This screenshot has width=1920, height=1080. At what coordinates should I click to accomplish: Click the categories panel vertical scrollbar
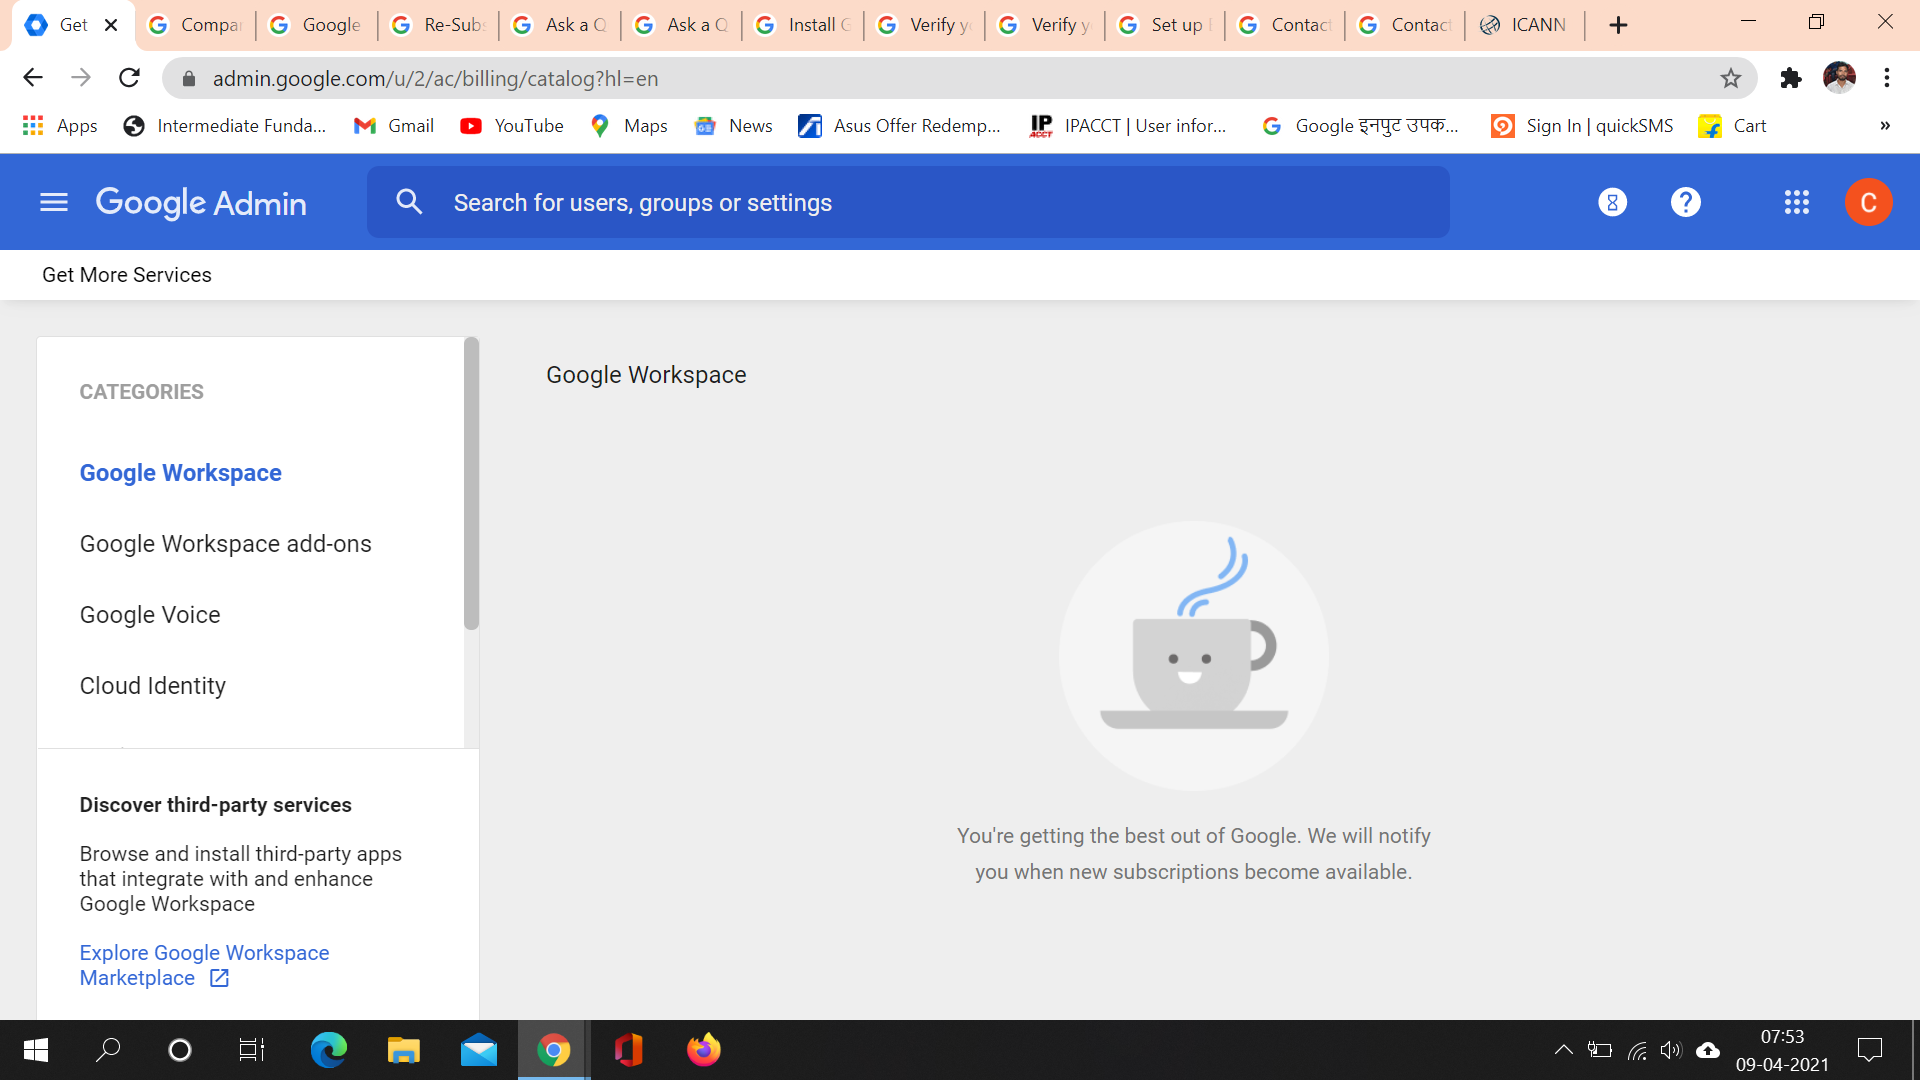(x=471, y=485)
